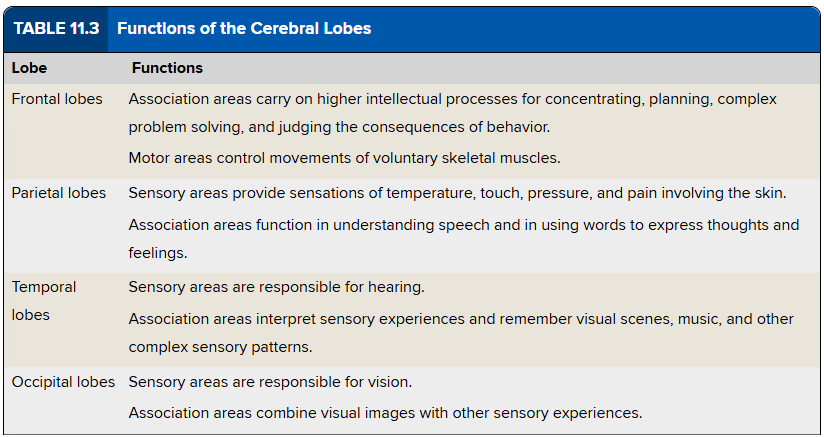Select the sentence about vision
824x437 pixels.
click(270, 382)
